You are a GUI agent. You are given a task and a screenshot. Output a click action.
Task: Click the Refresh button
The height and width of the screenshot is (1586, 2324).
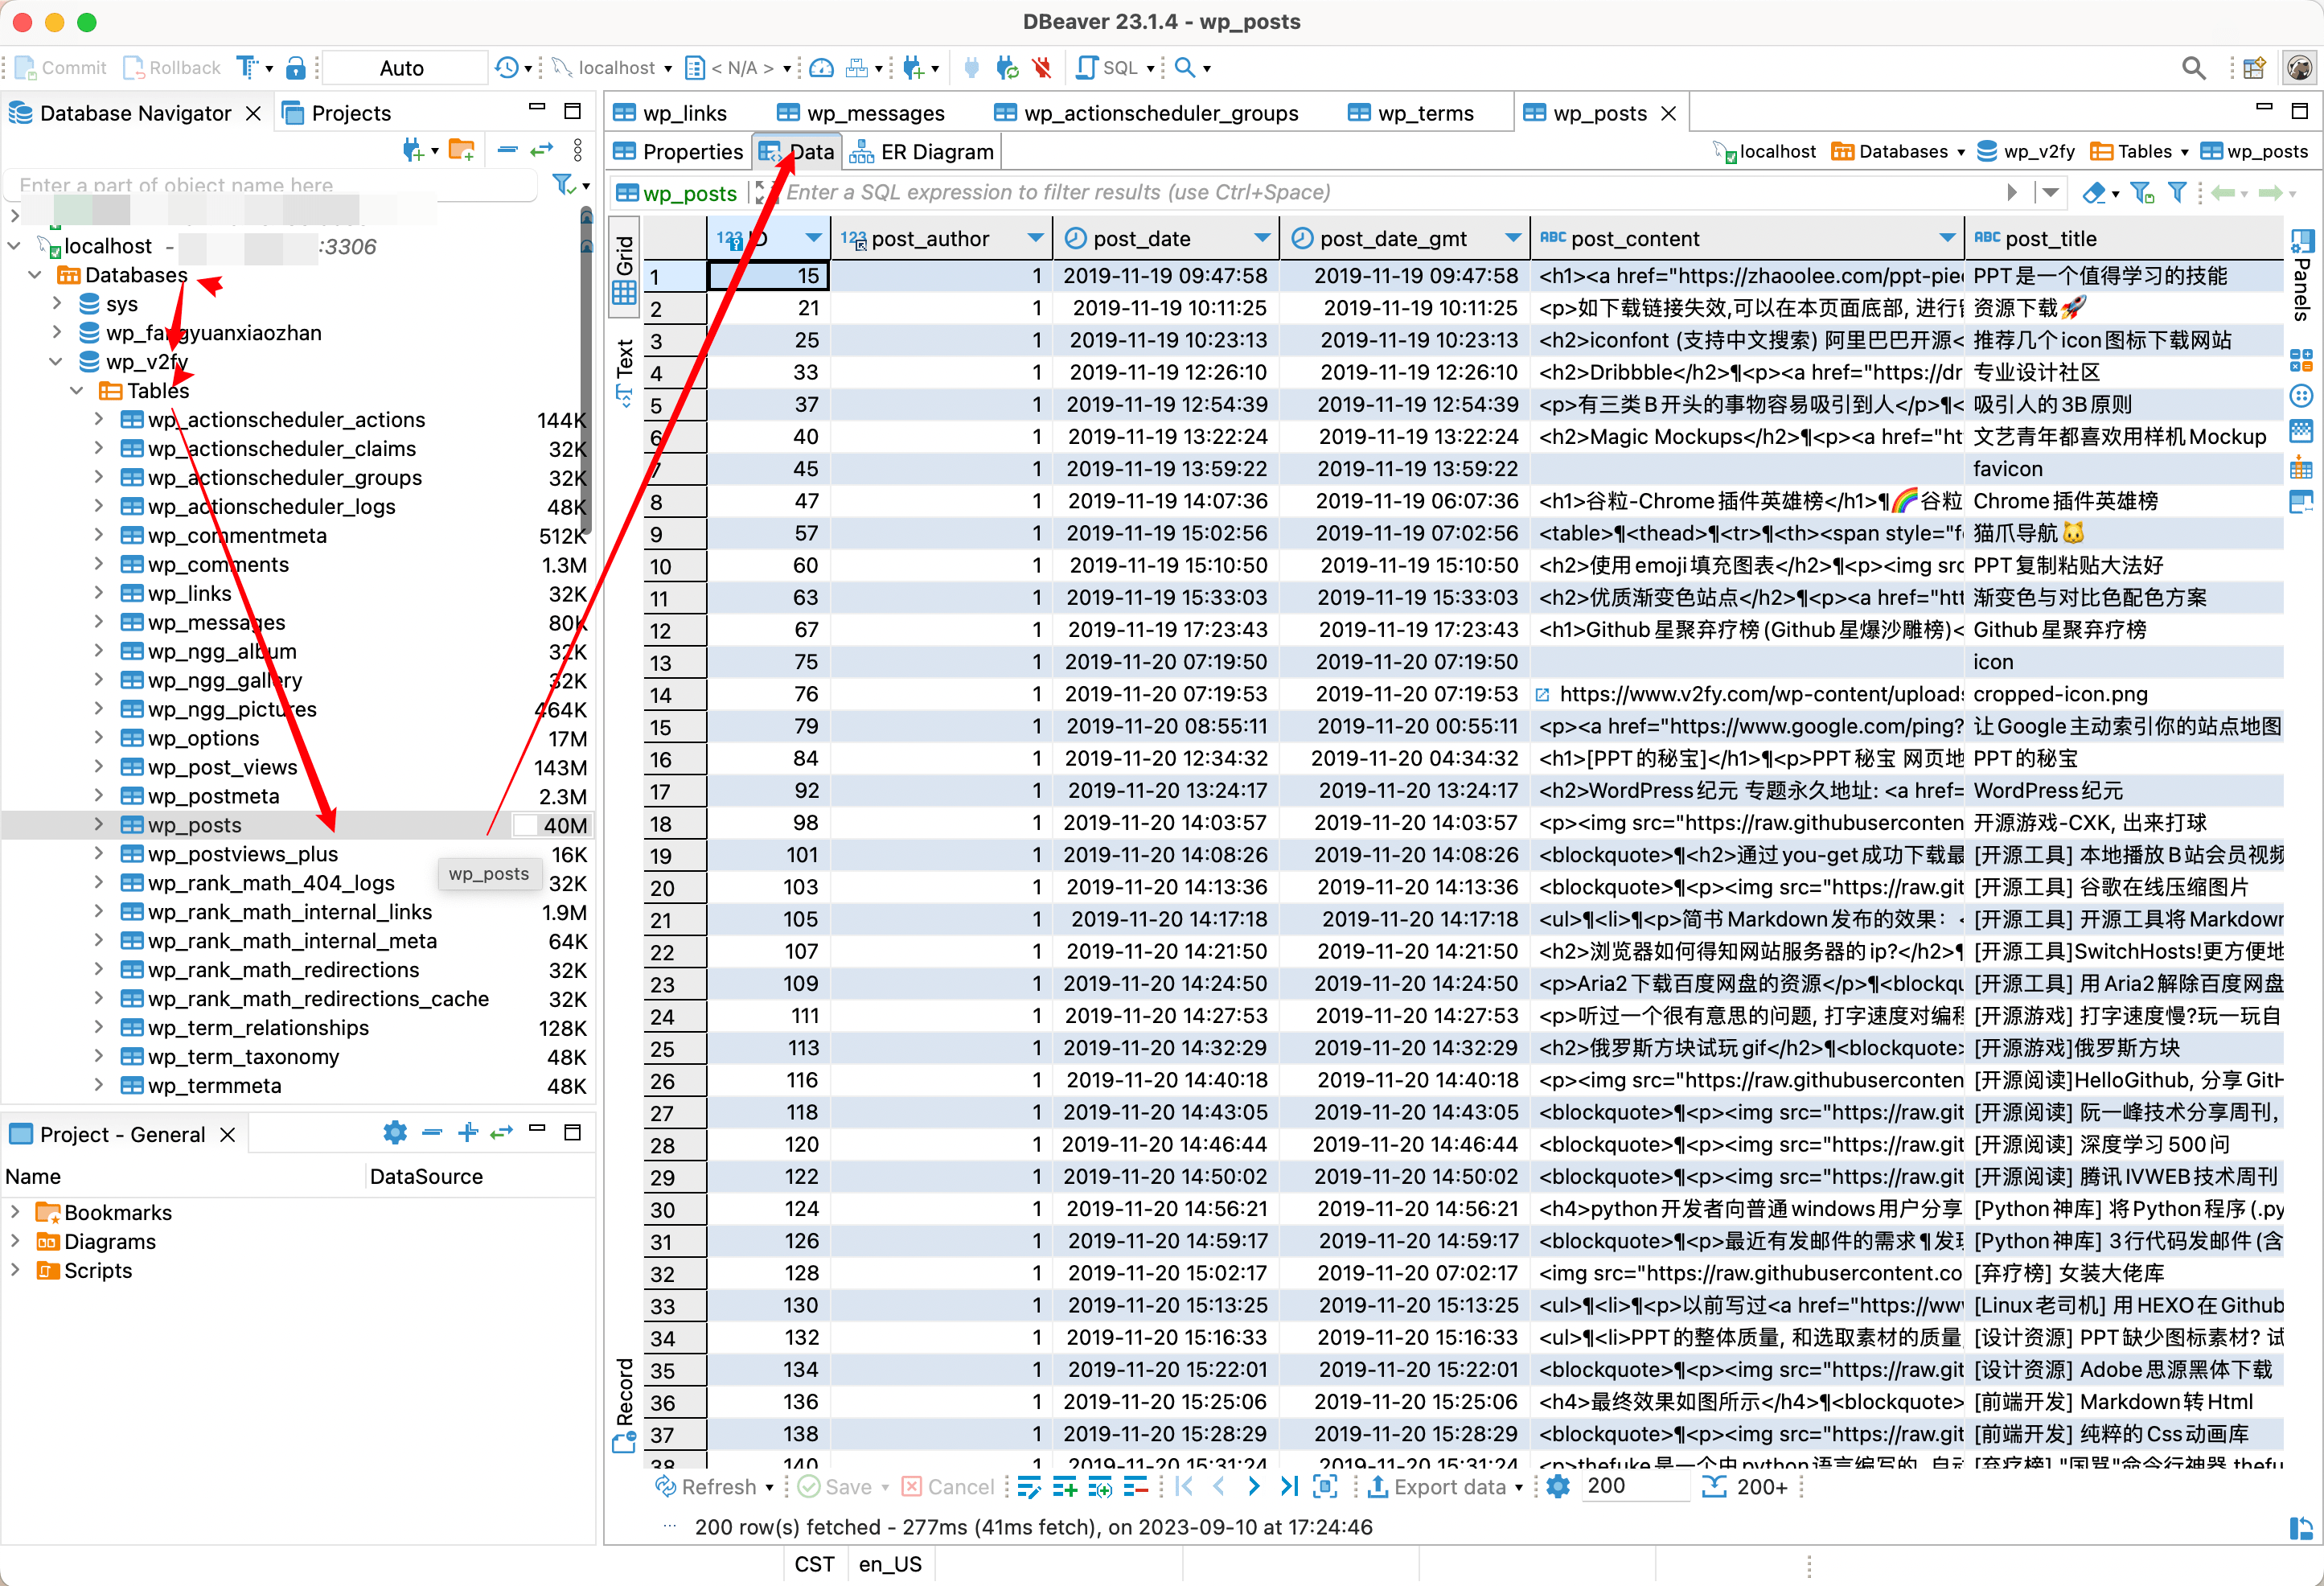(706, 1487)
